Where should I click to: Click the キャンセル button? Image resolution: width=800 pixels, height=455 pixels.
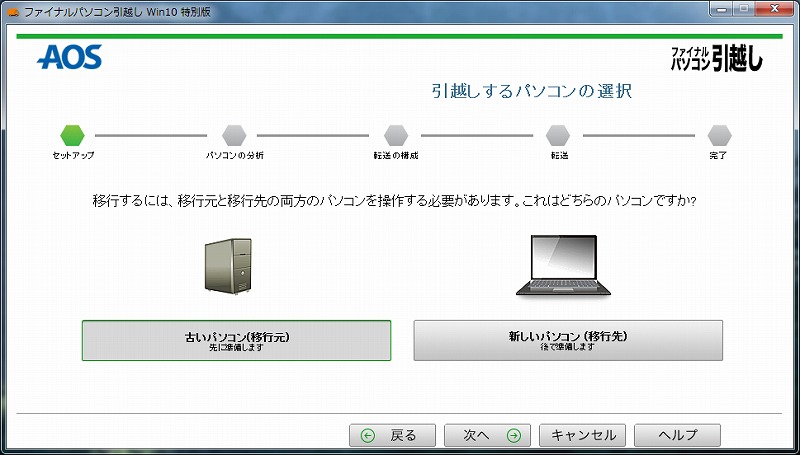click(x=582, y=435)
